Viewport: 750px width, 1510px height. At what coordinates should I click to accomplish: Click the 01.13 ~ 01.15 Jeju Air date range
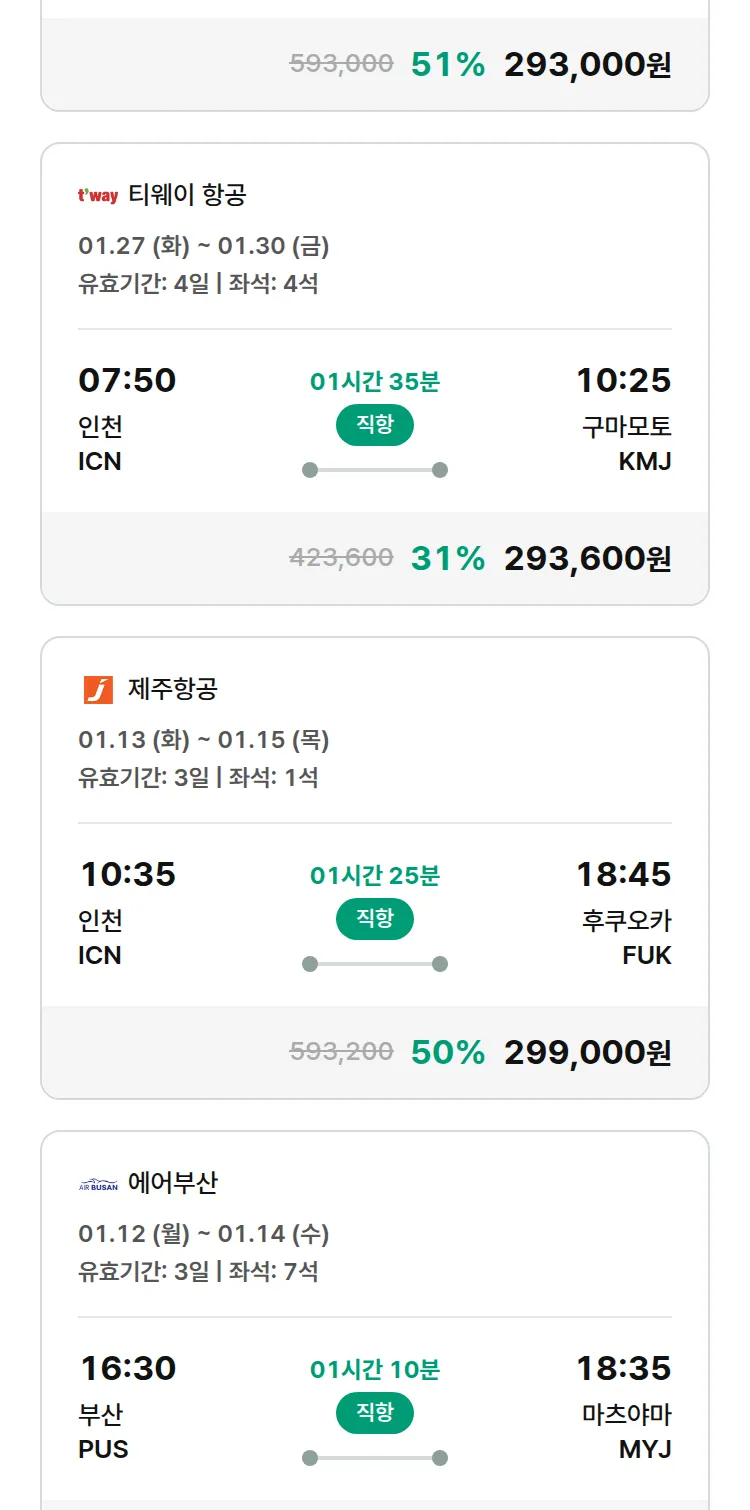[x=204, y=740]
